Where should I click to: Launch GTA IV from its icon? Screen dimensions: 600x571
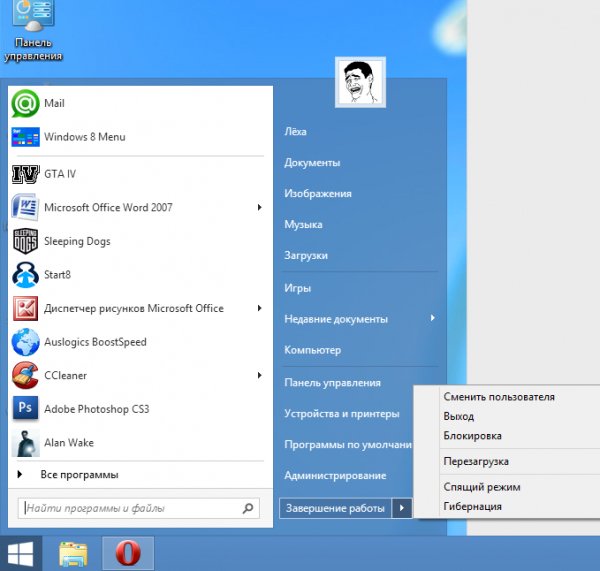click(x=25, y=174)
